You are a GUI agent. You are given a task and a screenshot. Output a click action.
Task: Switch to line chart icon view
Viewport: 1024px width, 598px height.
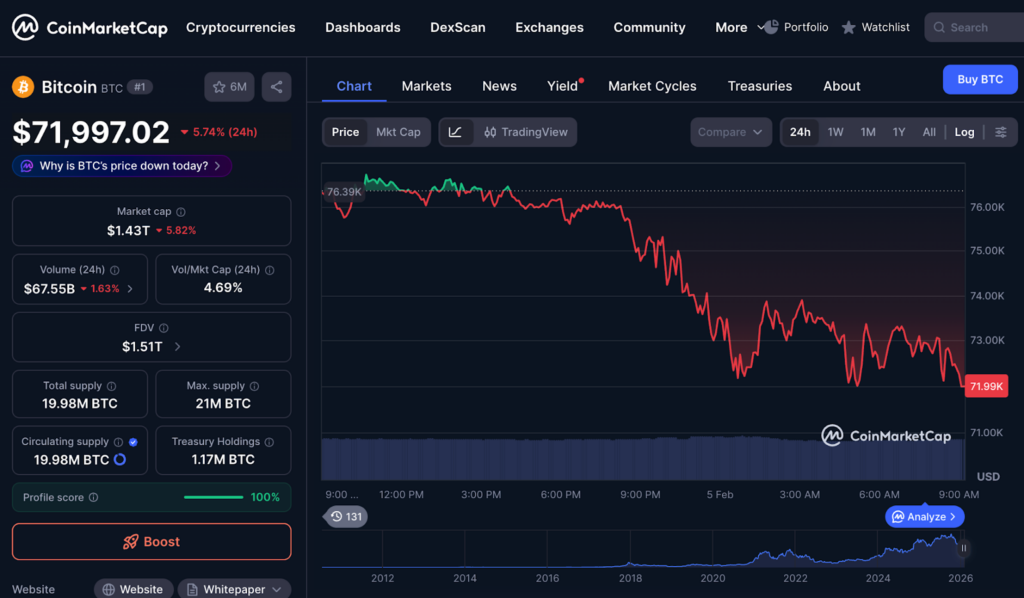click(x=455, y=132)
